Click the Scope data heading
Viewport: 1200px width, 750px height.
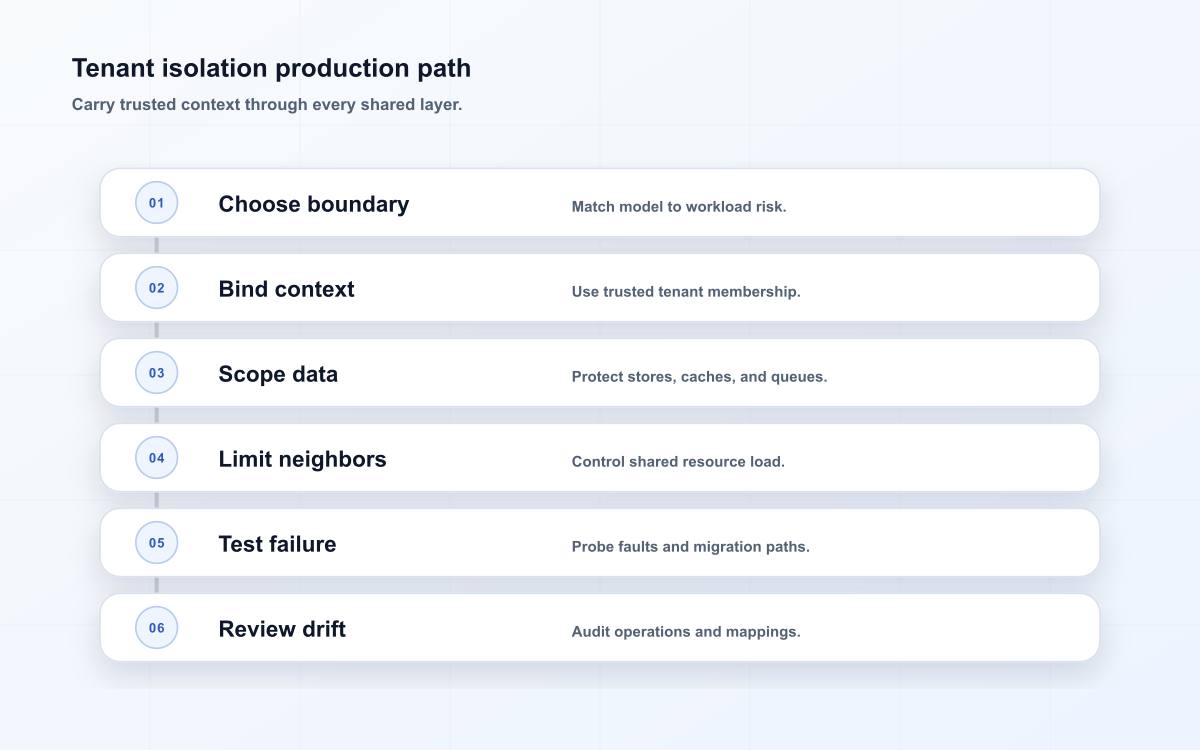point(278,374)
